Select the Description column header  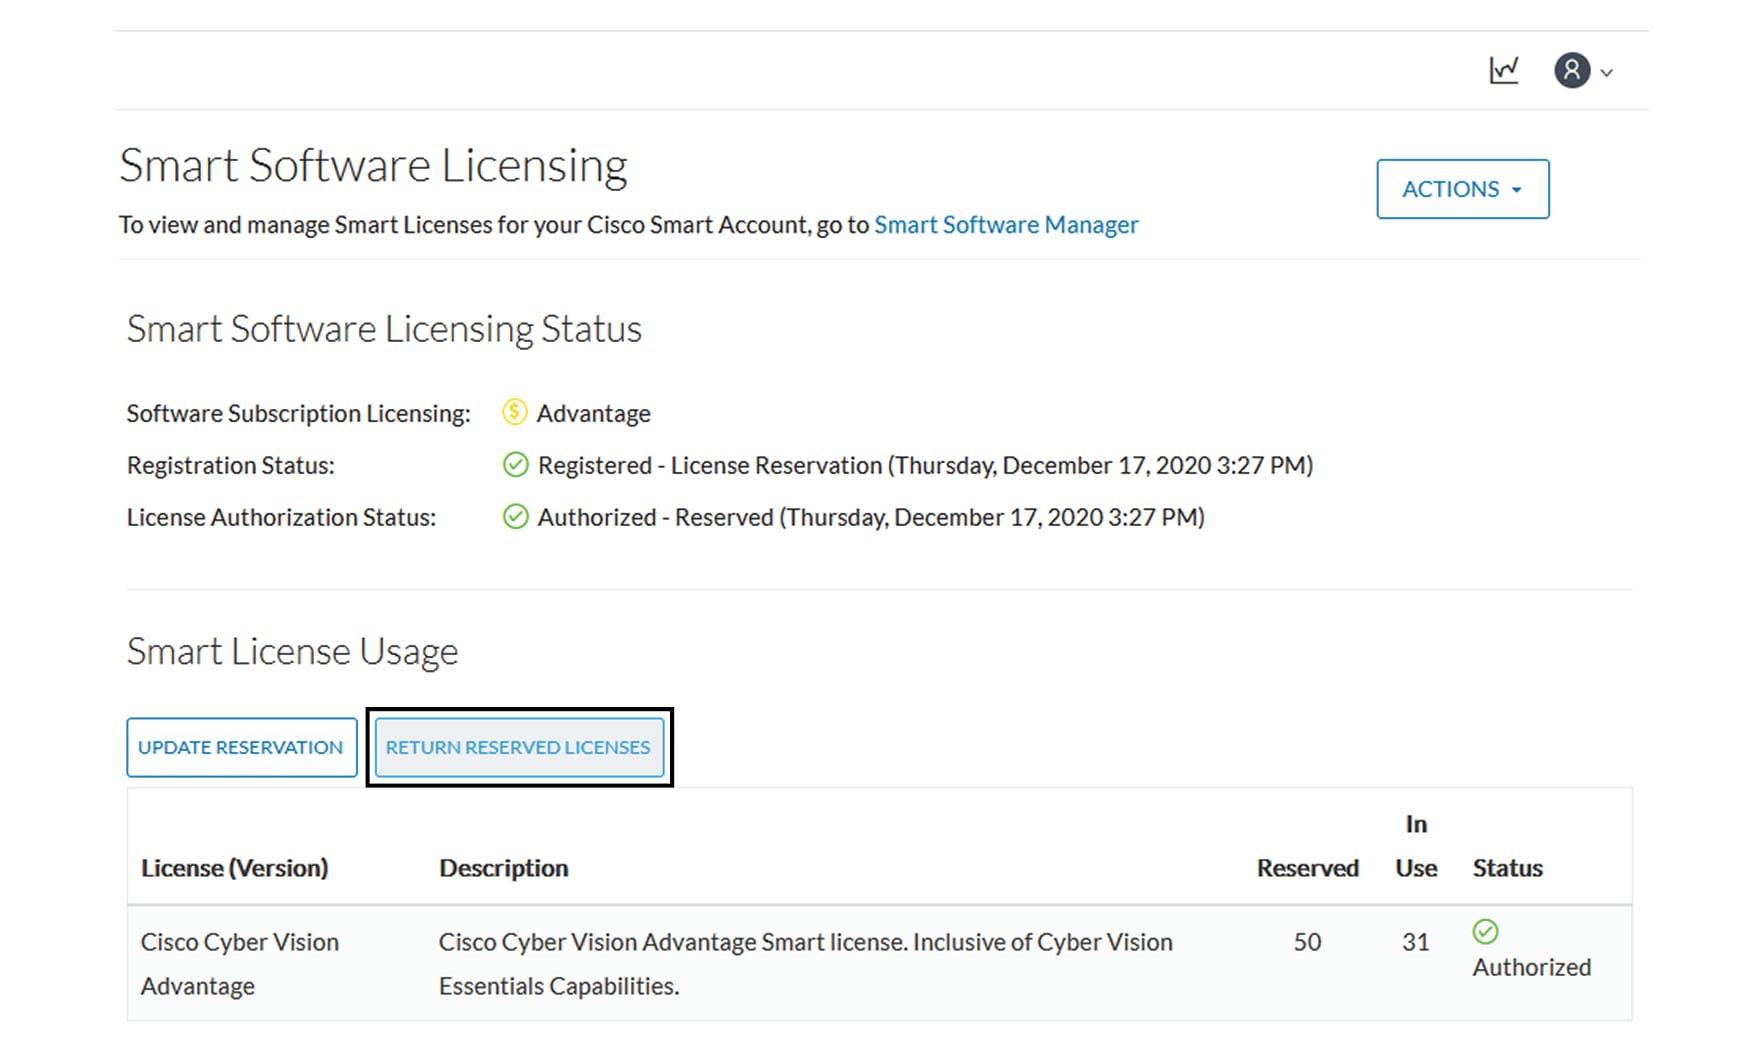click(503, 868)
